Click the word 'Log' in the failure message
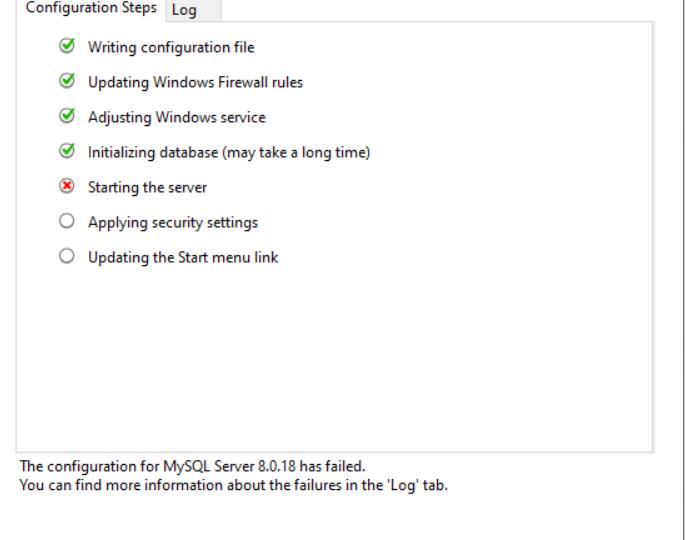685x540 pixels. click(402, 486)
